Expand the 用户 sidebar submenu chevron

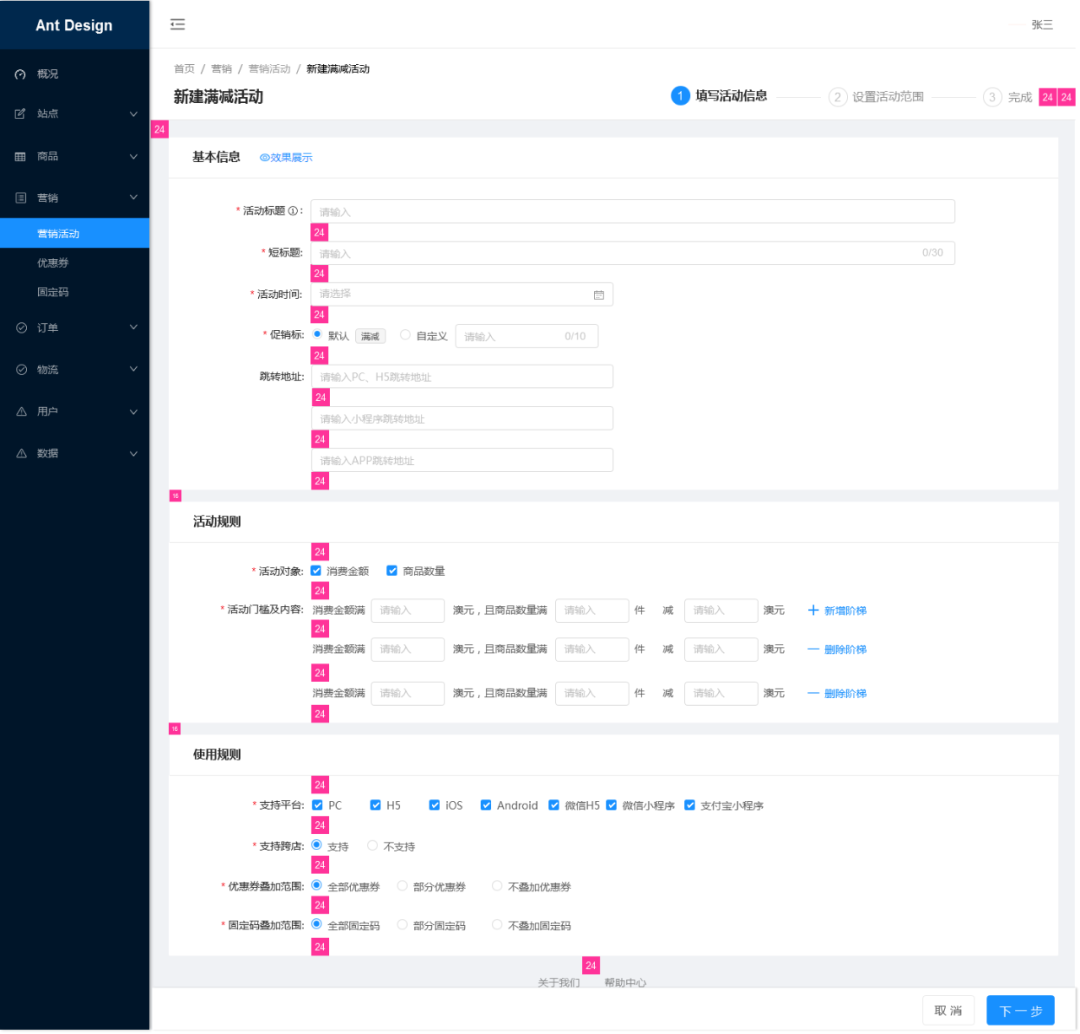point(134,412)
